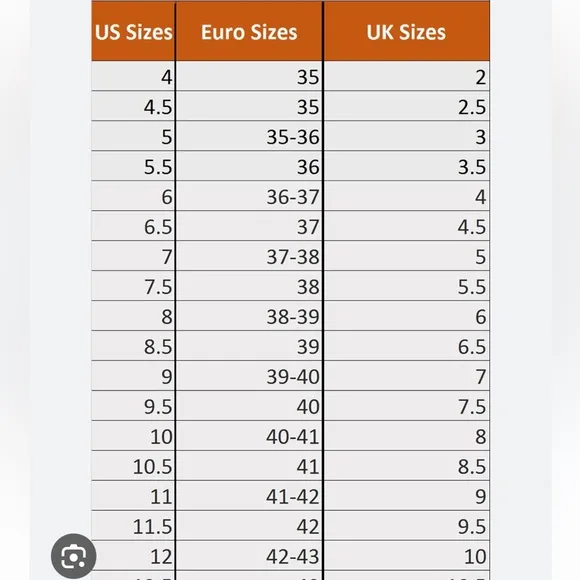This screenshot has height=580, width=580.
Task: Click the US size 8 cell
Action: click(133, 316)
